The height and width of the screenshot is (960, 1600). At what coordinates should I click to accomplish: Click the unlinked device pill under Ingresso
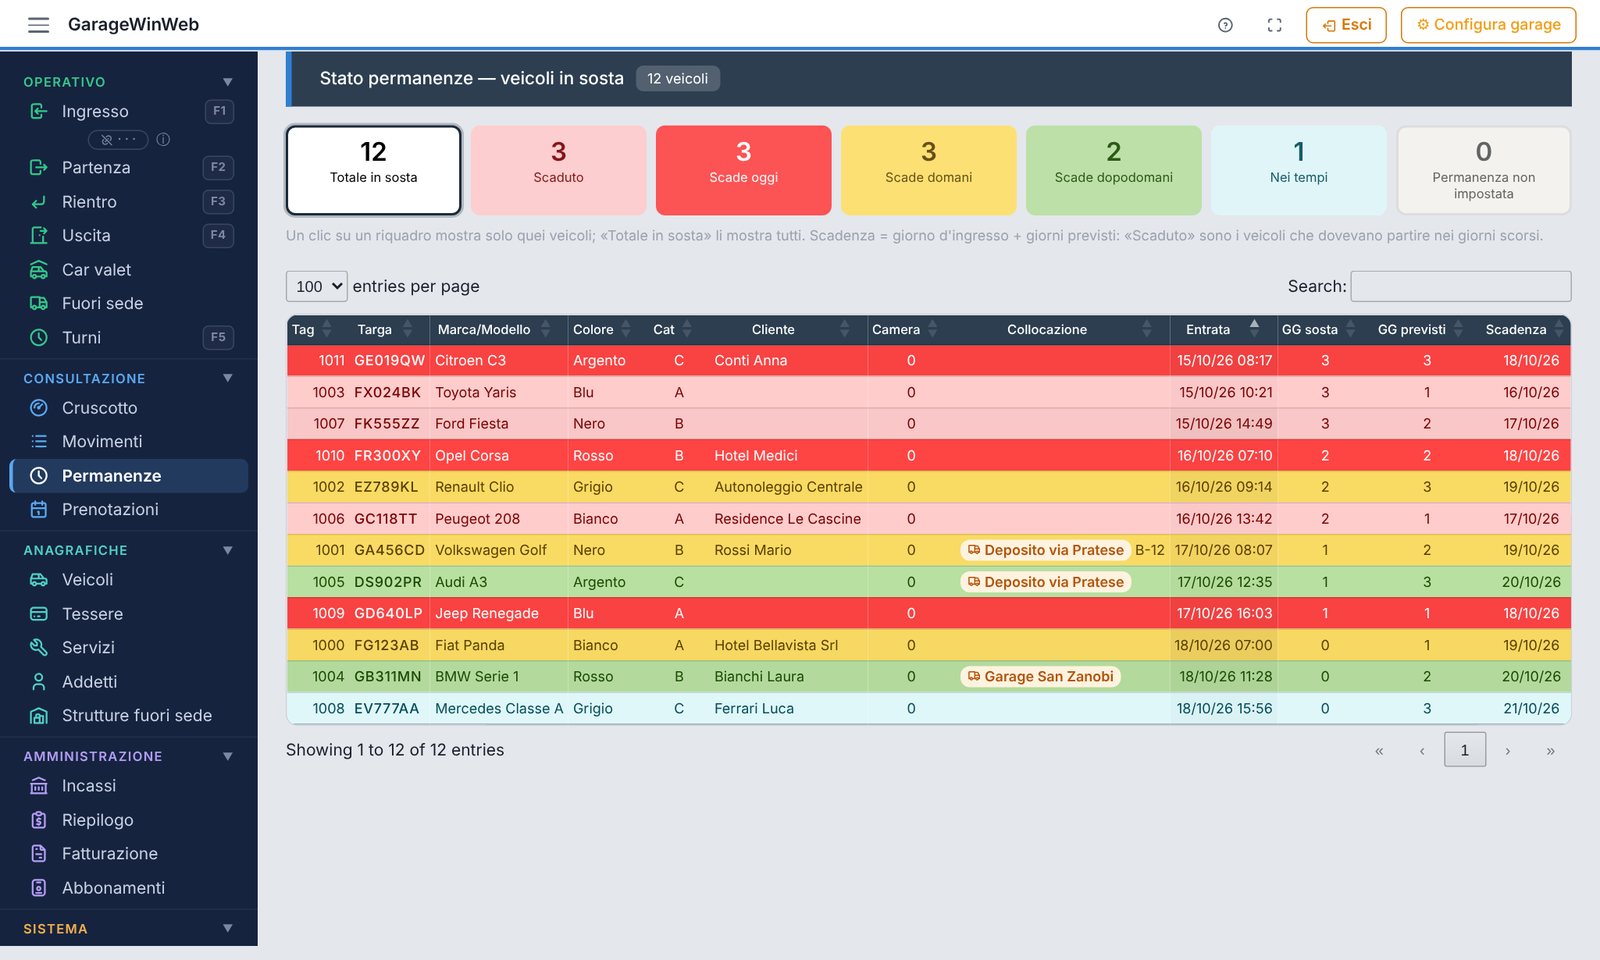point(118,140)
